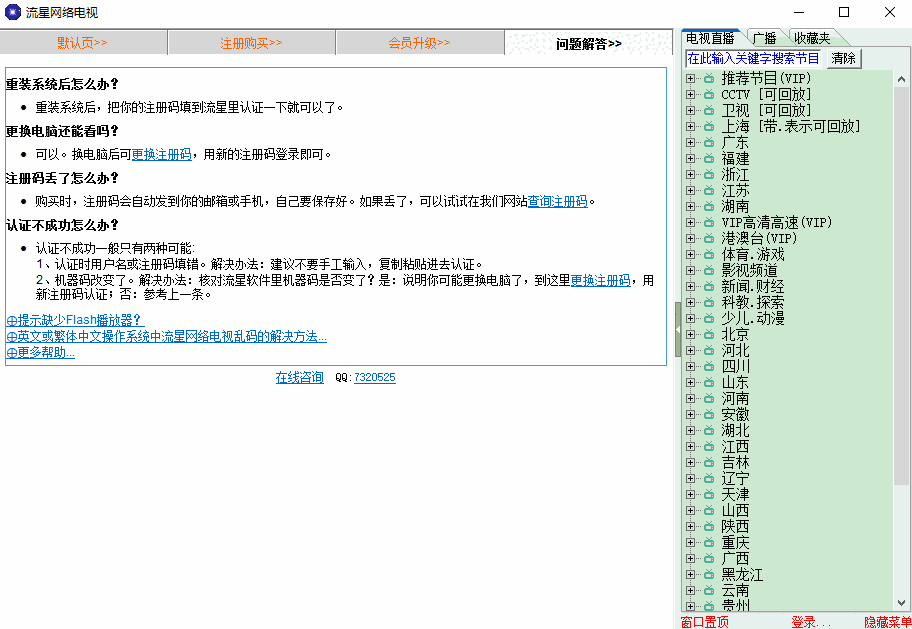This screenshot has height=629, width=912.
Task: Expand the 湖南 channel list
Action: 690,207
